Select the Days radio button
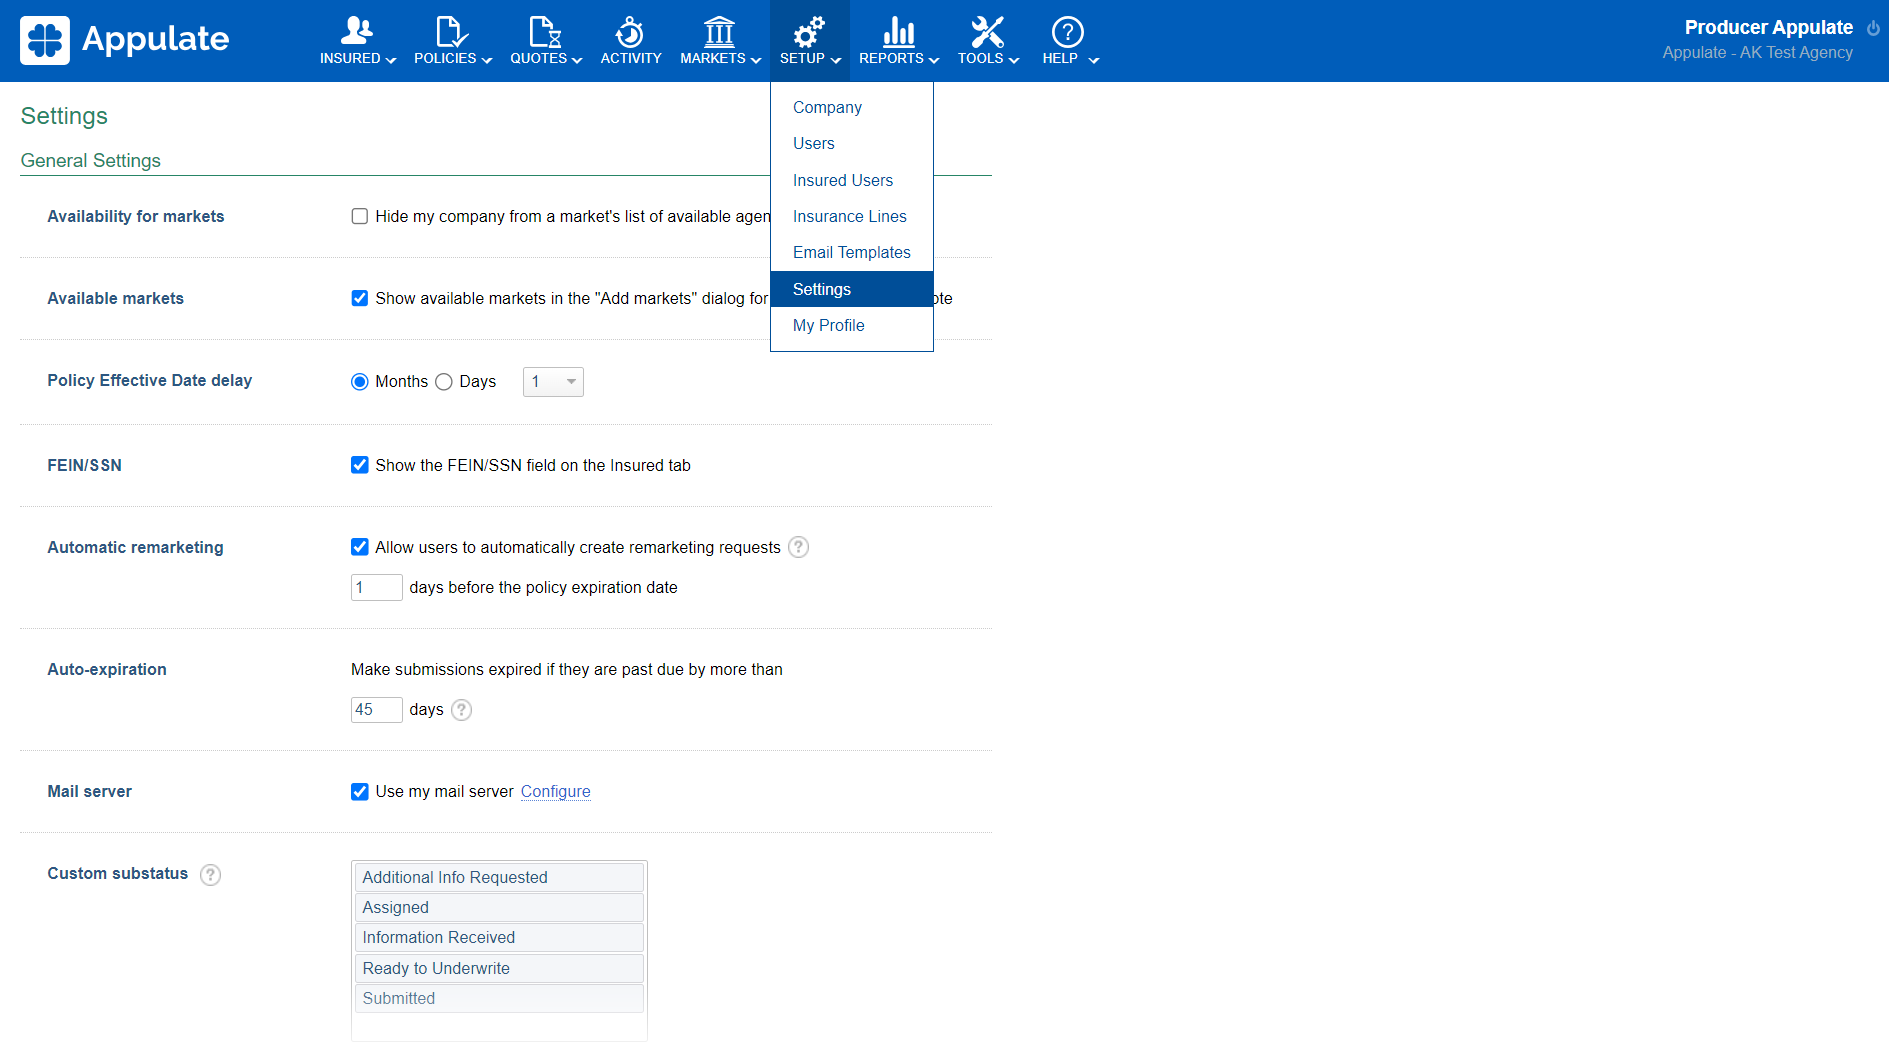Image resolution: width=1889 pixels, height=1060 pixels. coord(443,381)
